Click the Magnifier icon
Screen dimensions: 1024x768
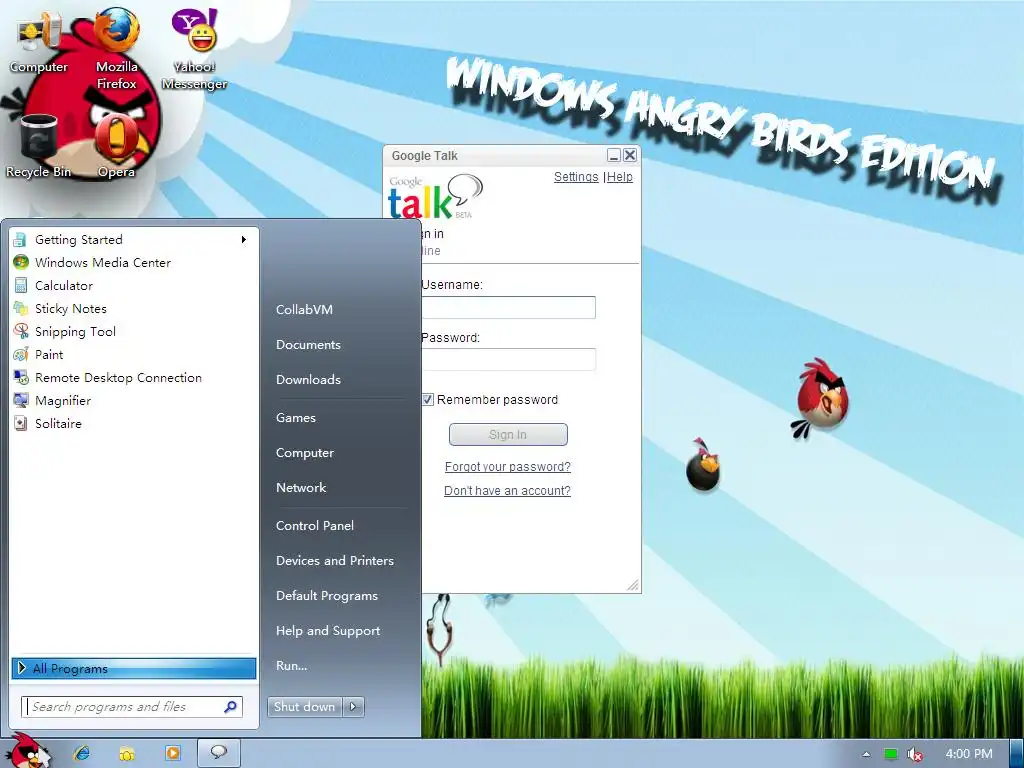point(21,400)
